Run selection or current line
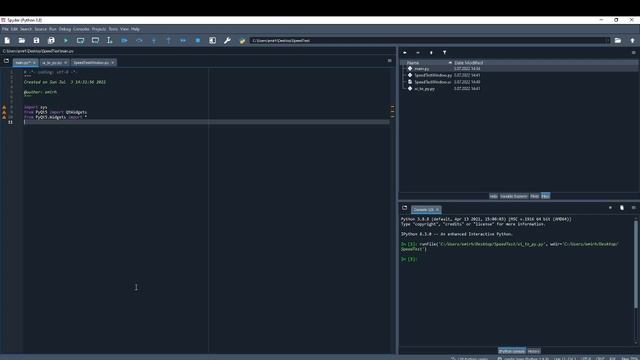Image resolution: width=640 pixels, height=360 pixels. coord(109,40)
